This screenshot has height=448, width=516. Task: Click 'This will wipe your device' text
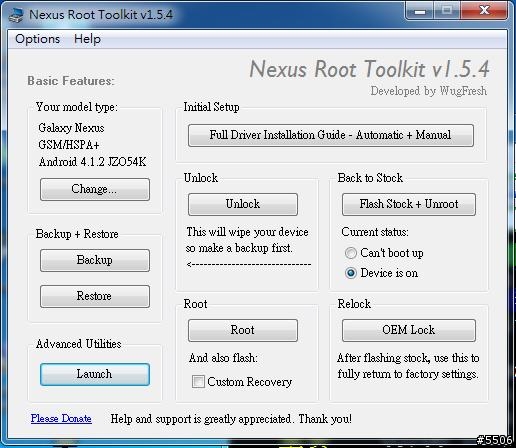(x=247, y=232)
